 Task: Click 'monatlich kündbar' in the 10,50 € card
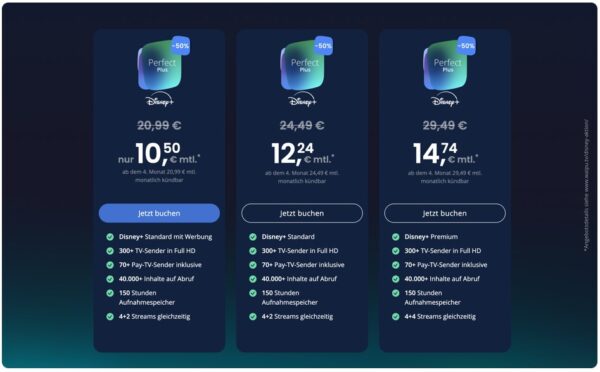159,180
